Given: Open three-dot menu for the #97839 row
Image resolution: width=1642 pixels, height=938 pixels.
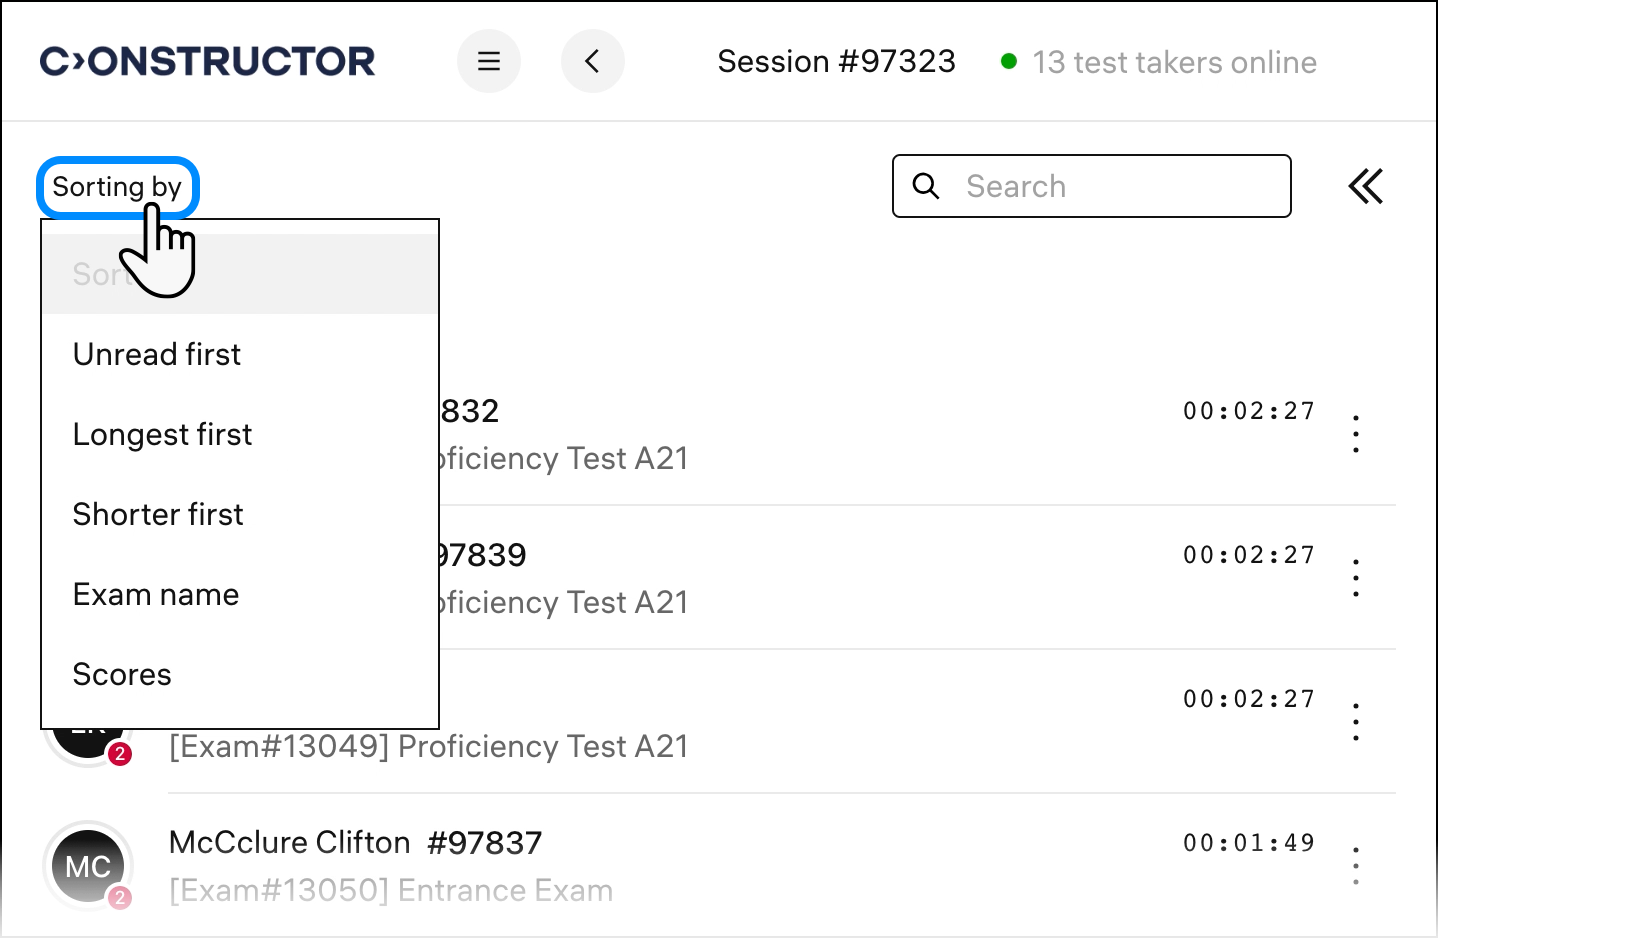Looking at the screenshot, I should (x=1356, y=578).
